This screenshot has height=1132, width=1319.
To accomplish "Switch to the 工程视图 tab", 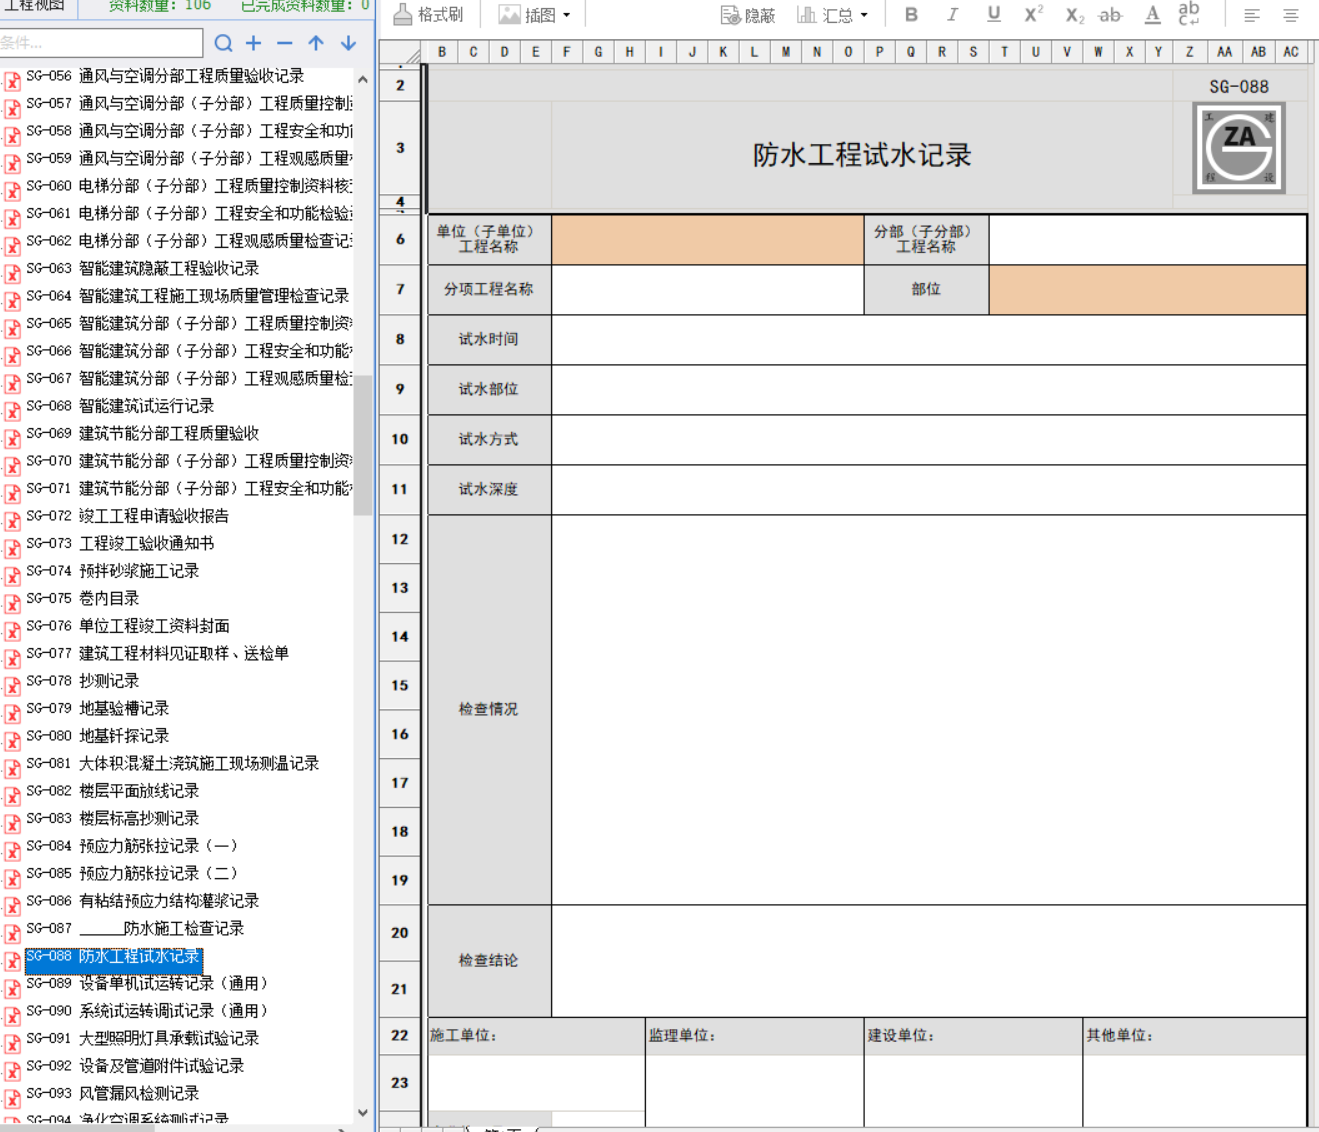I will pyautogui.click(x=35, y=6).
